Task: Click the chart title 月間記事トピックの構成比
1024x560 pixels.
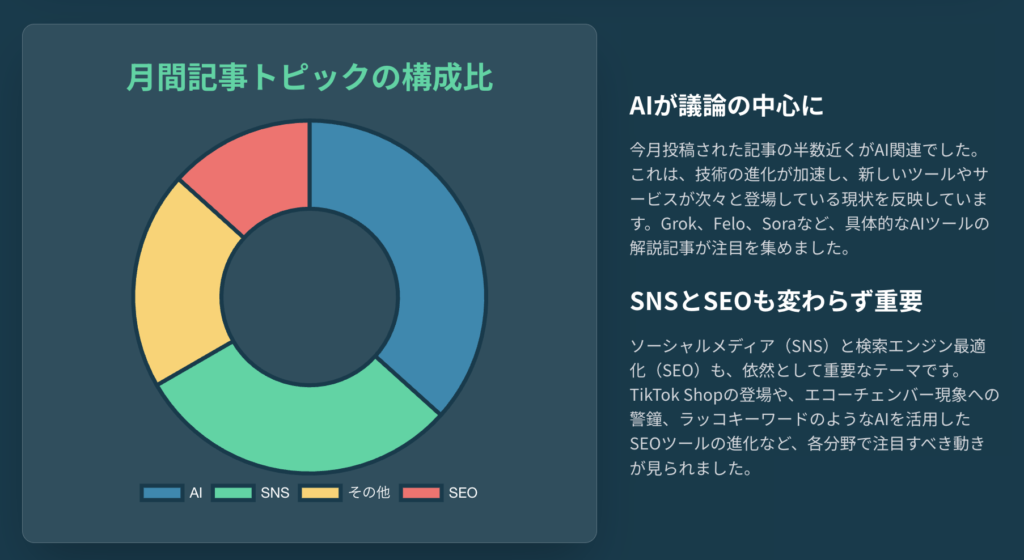Action: point(310,78)
